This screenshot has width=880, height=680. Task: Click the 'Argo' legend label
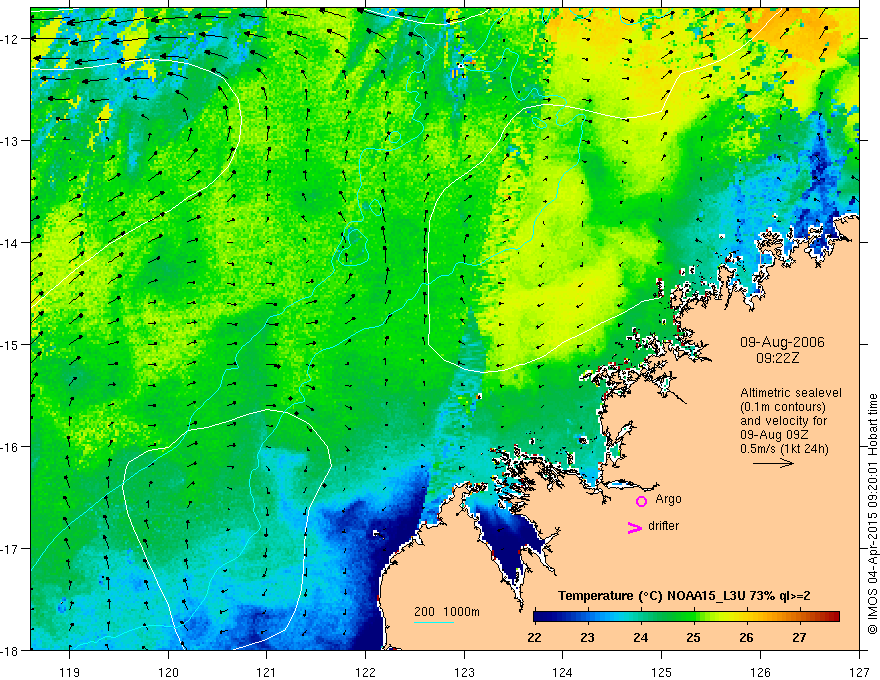tap(668, 499)
